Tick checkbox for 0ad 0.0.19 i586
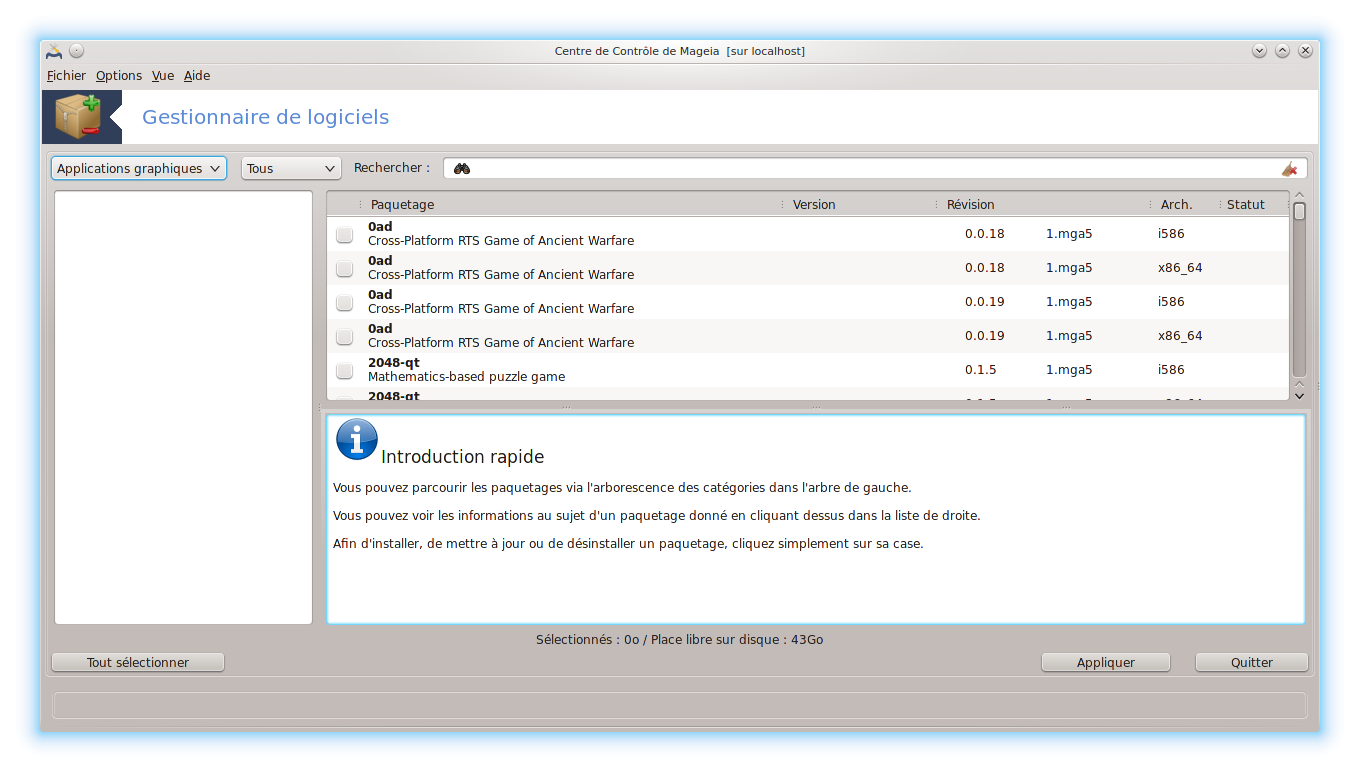 [x=344, y=302]
